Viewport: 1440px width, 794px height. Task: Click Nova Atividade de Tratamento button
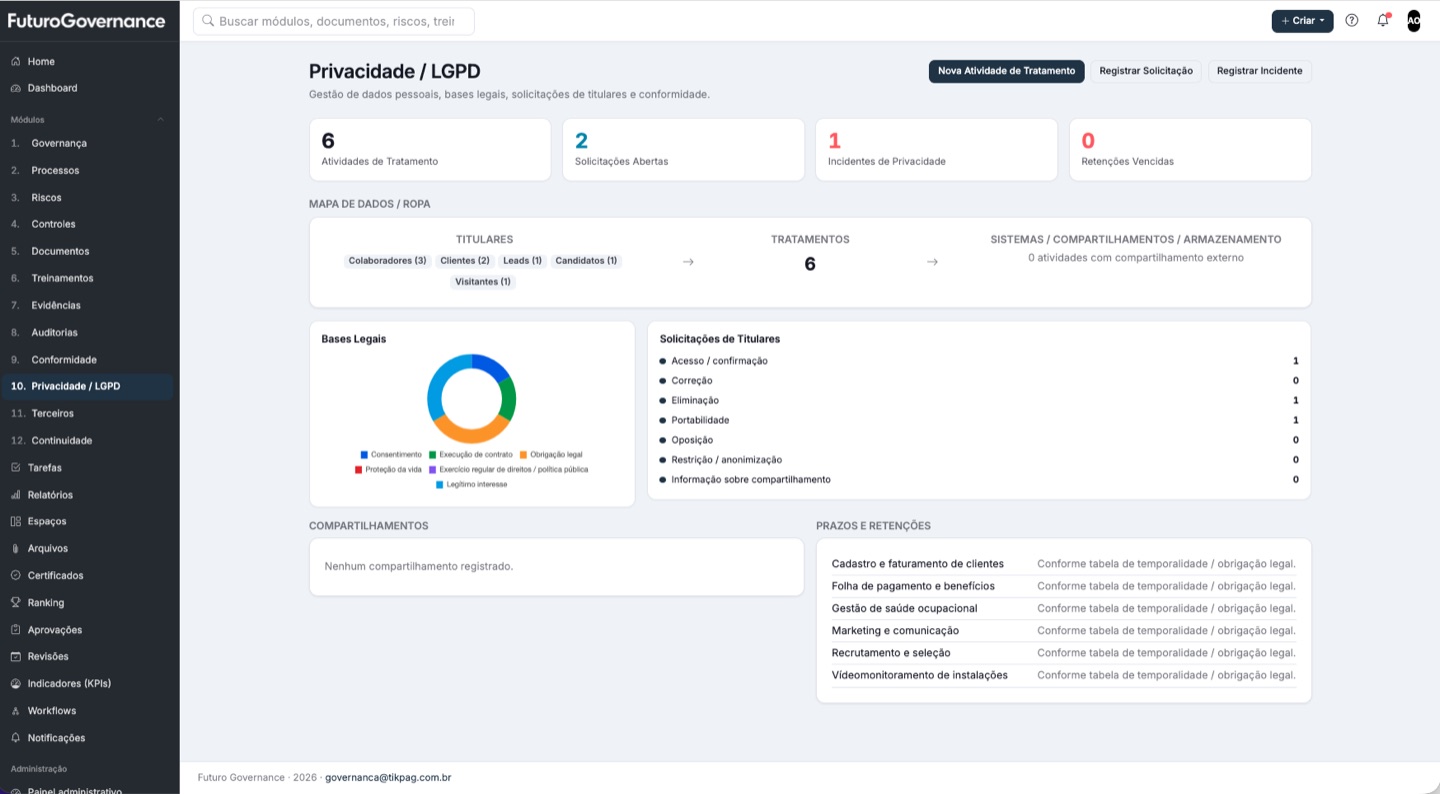1006,71
